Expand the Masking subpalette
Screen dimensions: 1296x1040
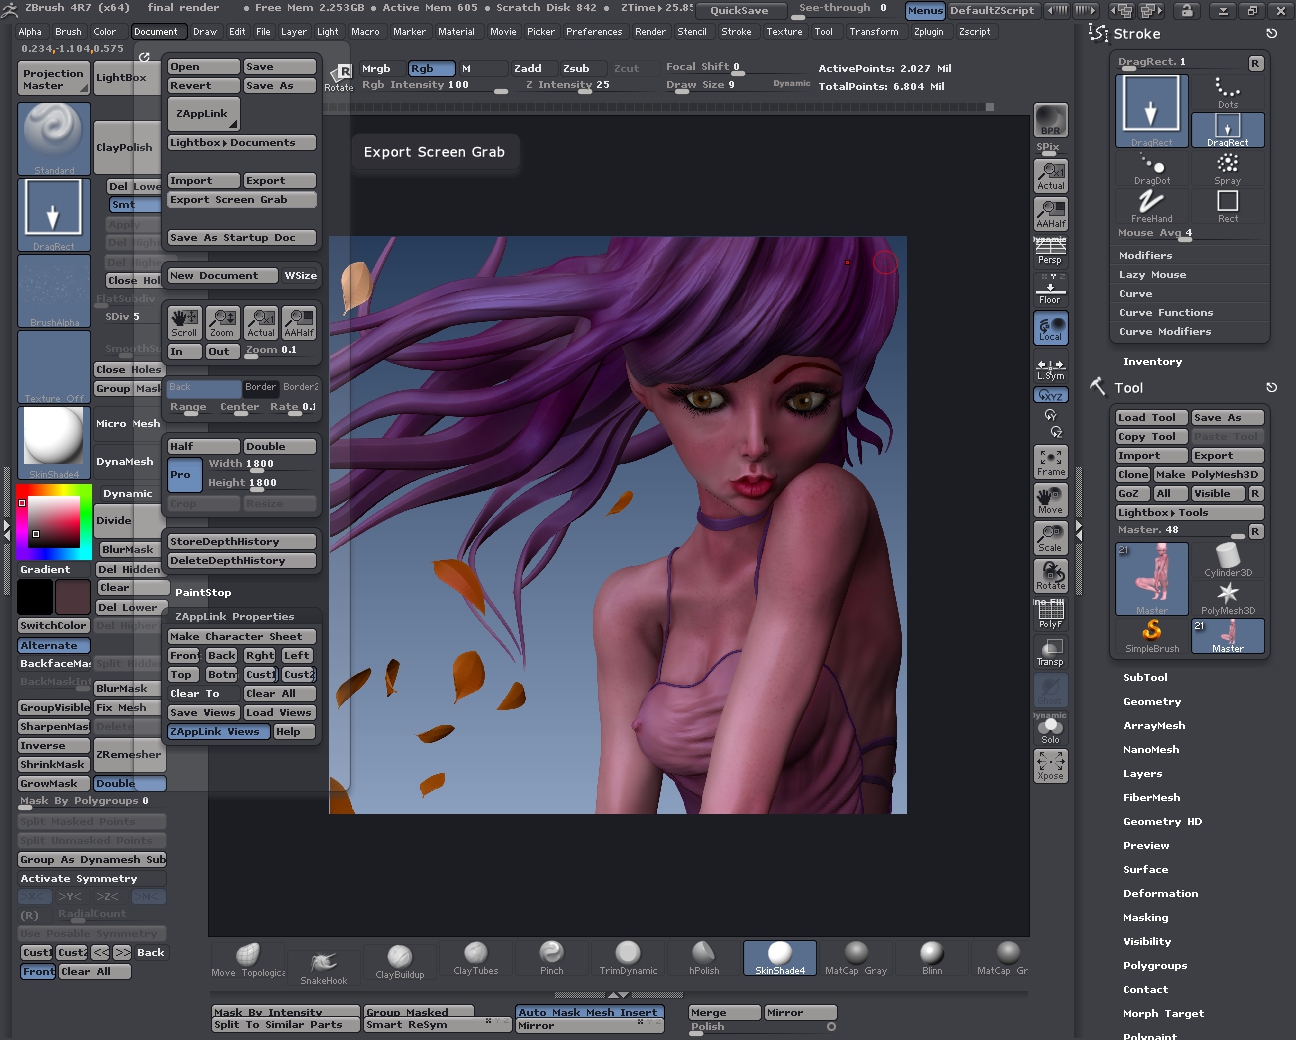(x=1145, y=918)
